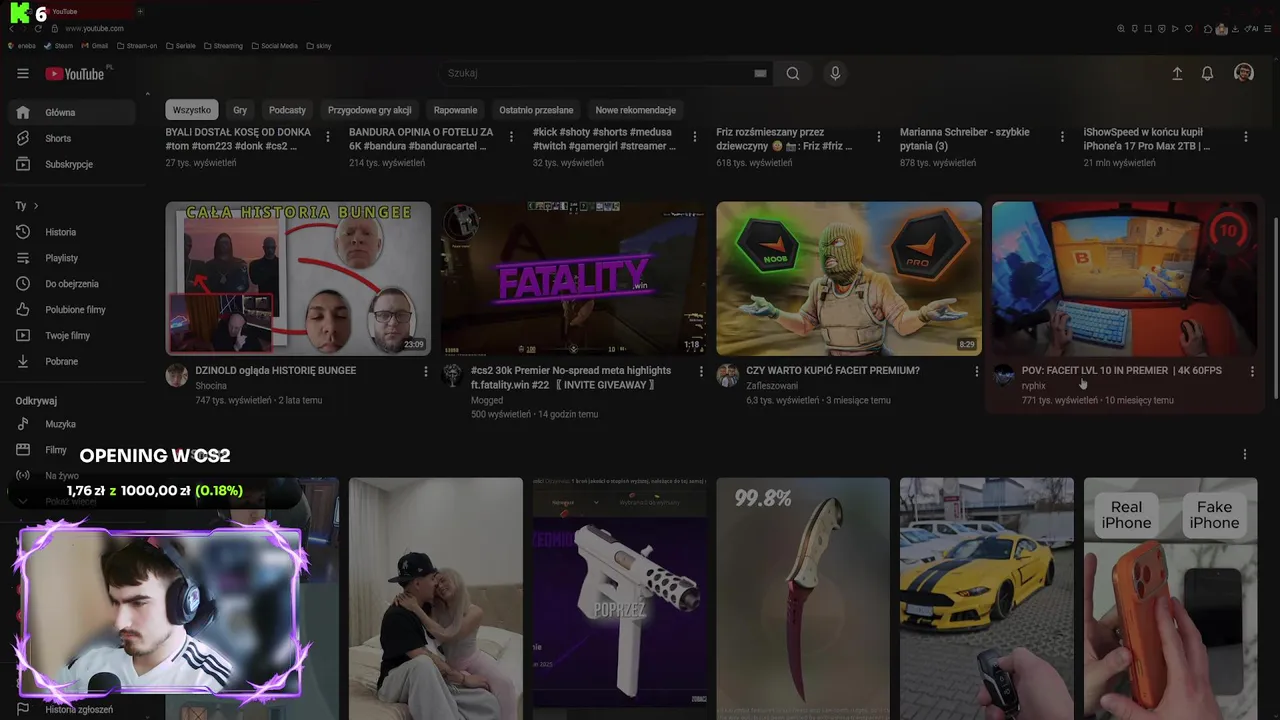The image size is (1280, 720).
Task: Go to the YouTube logo home link
Action: pos(76,73)
